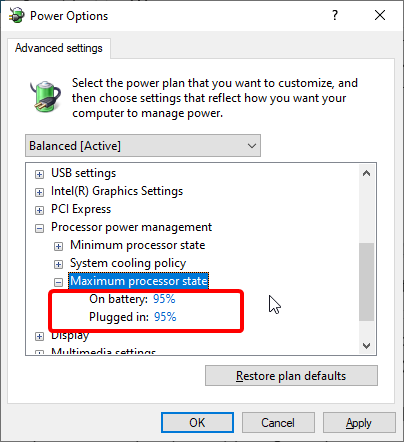Open the Balanced [Active] power plan dropdown
This screenshot has height=442, width=404.
coord(143,146)
